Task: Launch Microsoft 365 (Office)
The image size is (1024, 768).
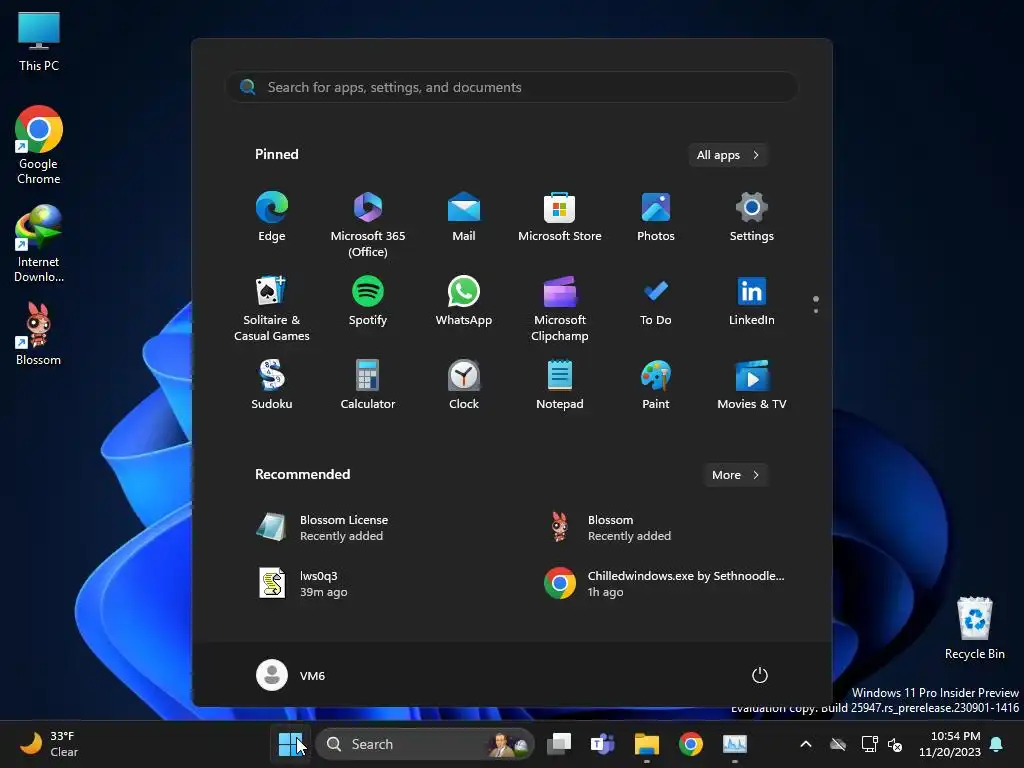Action: coord(368,225)
